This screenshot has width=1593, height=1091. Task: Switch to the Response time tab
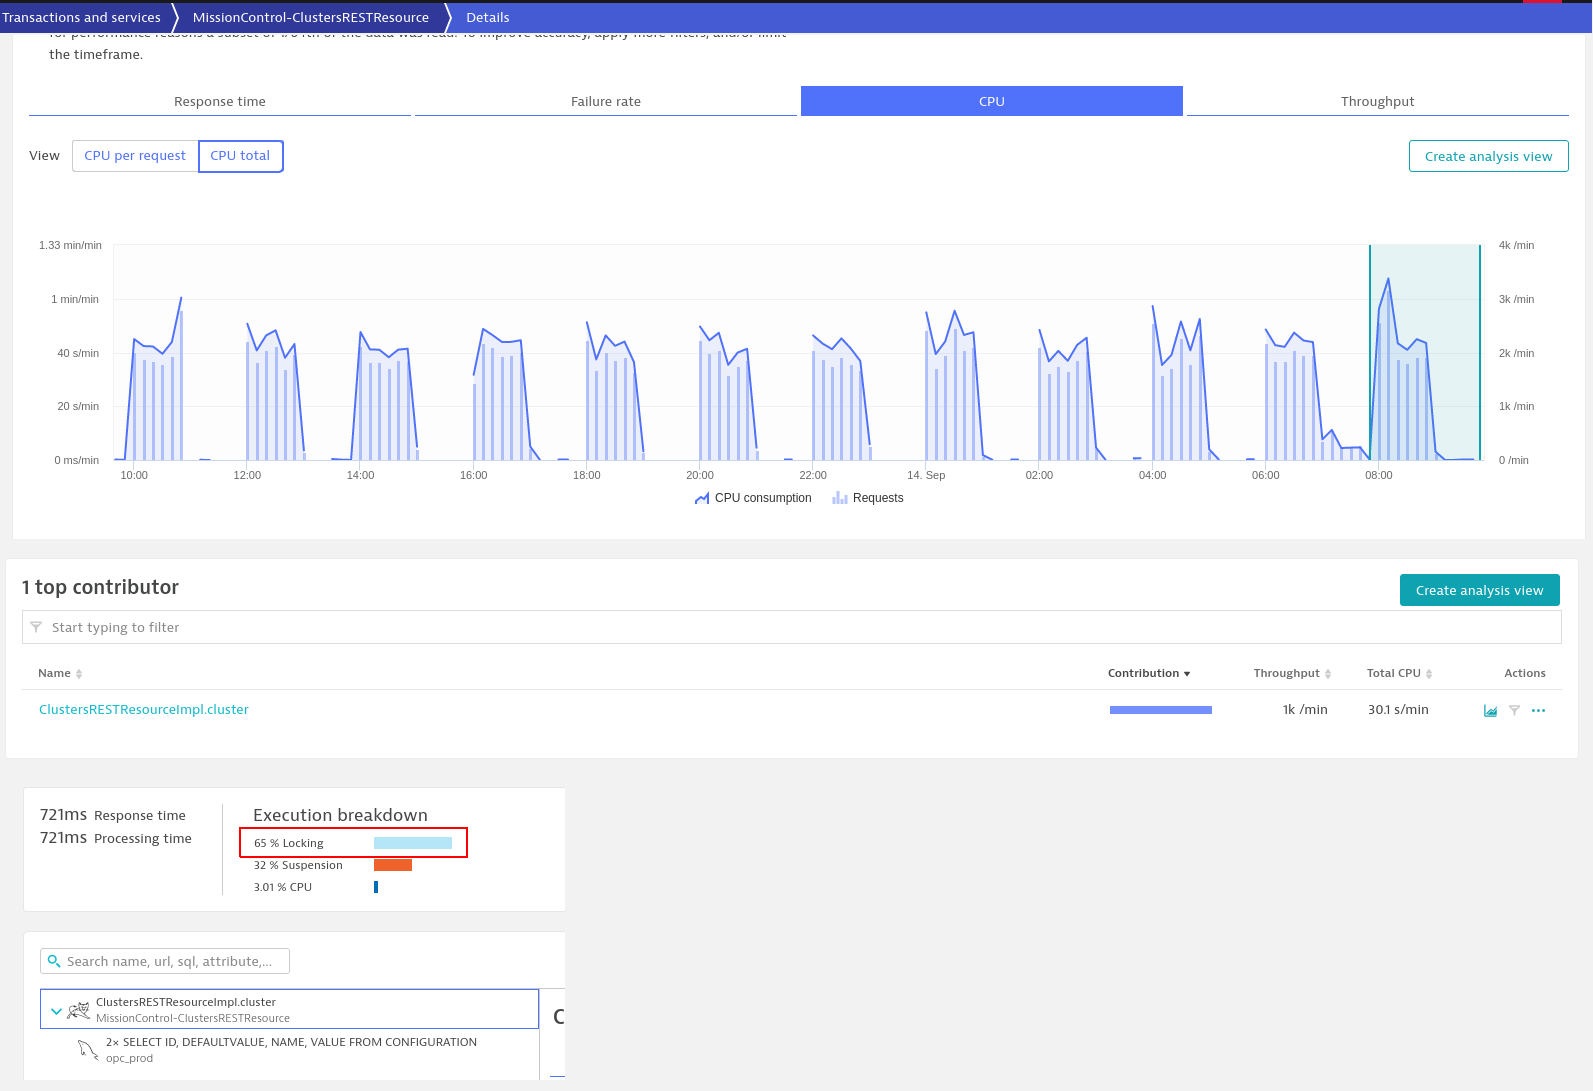(x=220, y=102)
